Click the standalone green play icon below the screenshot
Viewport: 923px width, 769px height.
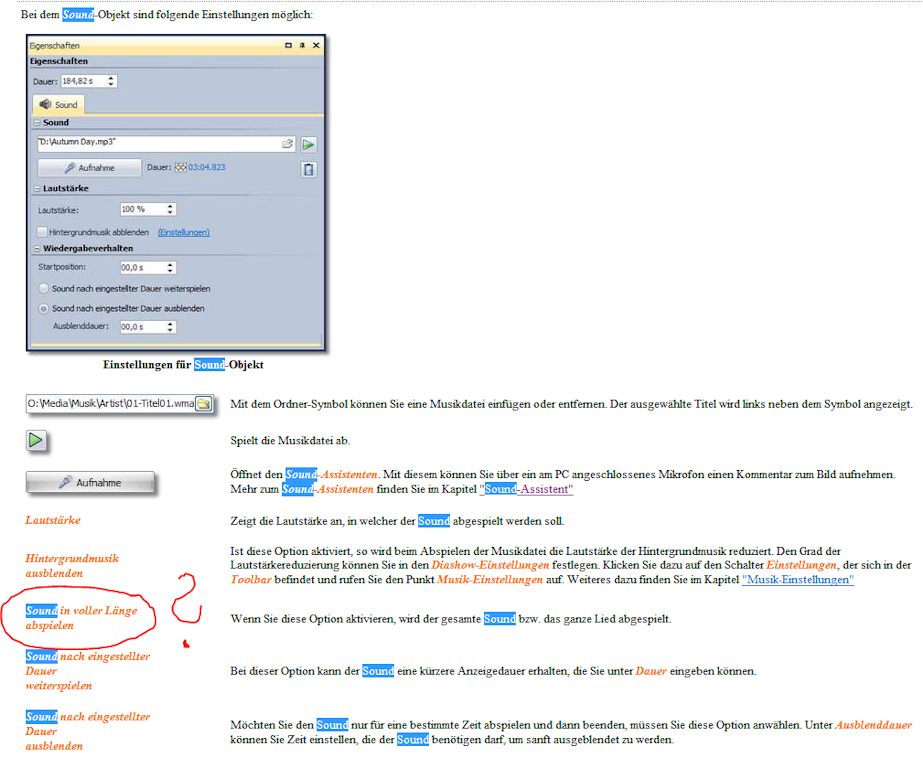pos(37,440)
